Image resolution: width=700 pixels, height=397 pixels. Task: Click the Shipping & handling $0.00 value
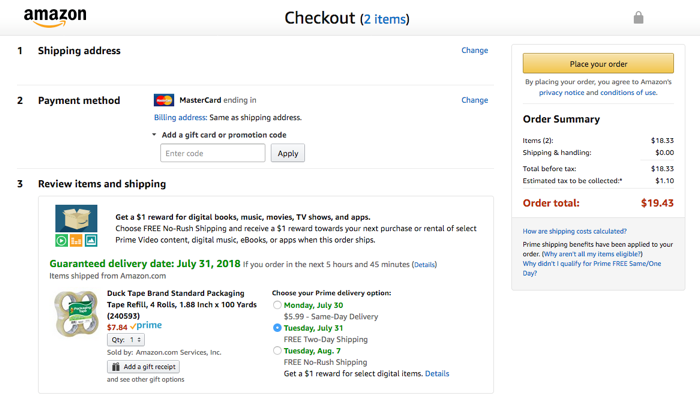664,153
